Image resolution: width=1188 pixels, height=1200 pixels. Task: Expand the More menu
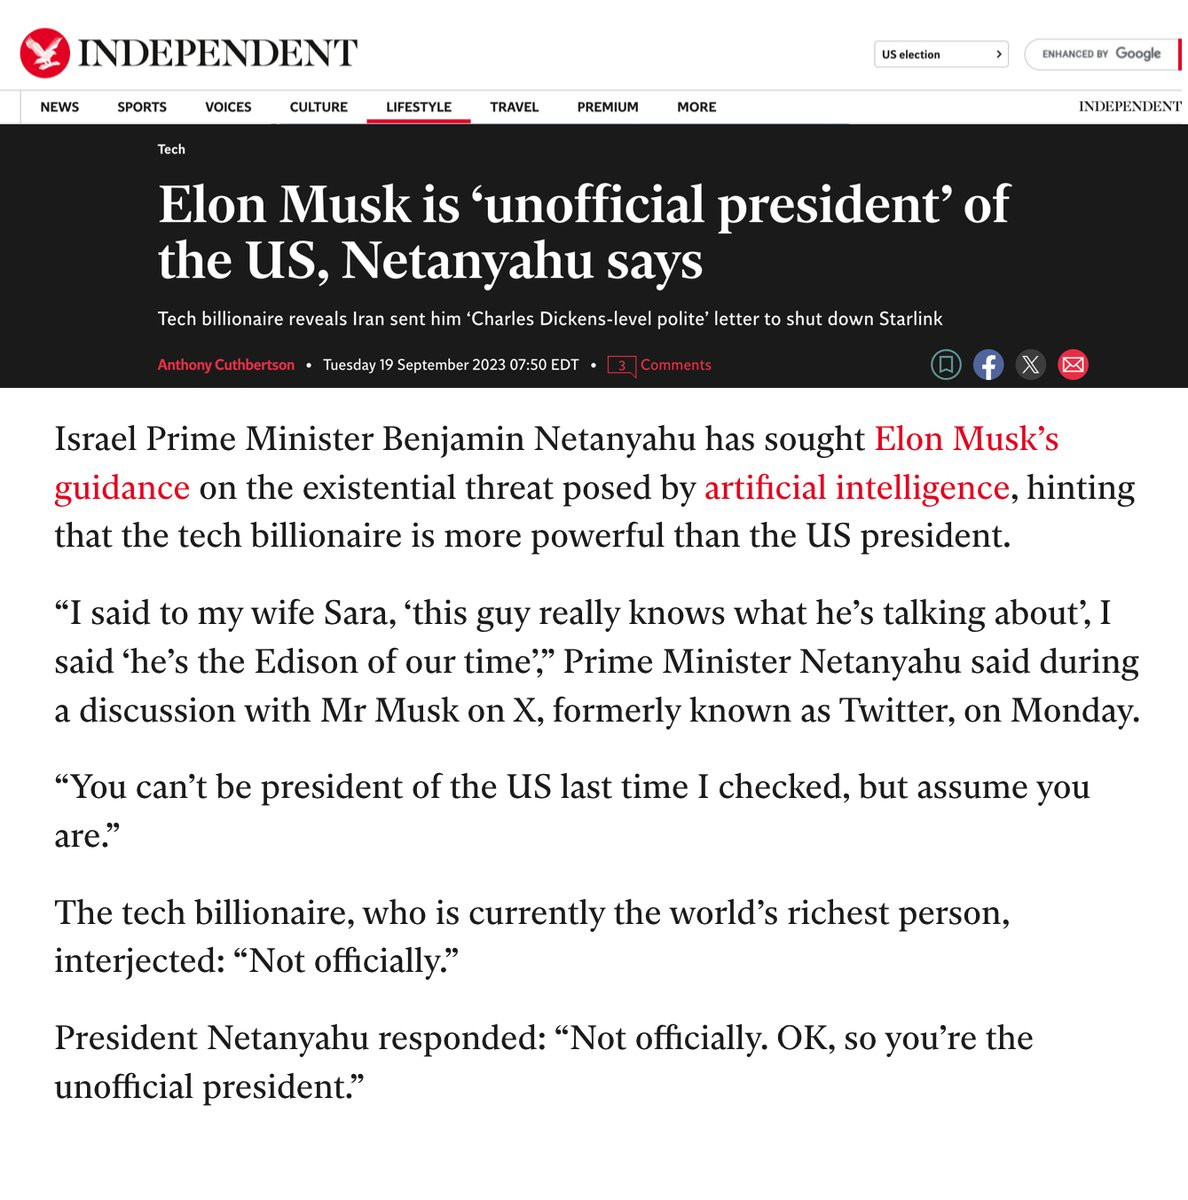point(697,107)
